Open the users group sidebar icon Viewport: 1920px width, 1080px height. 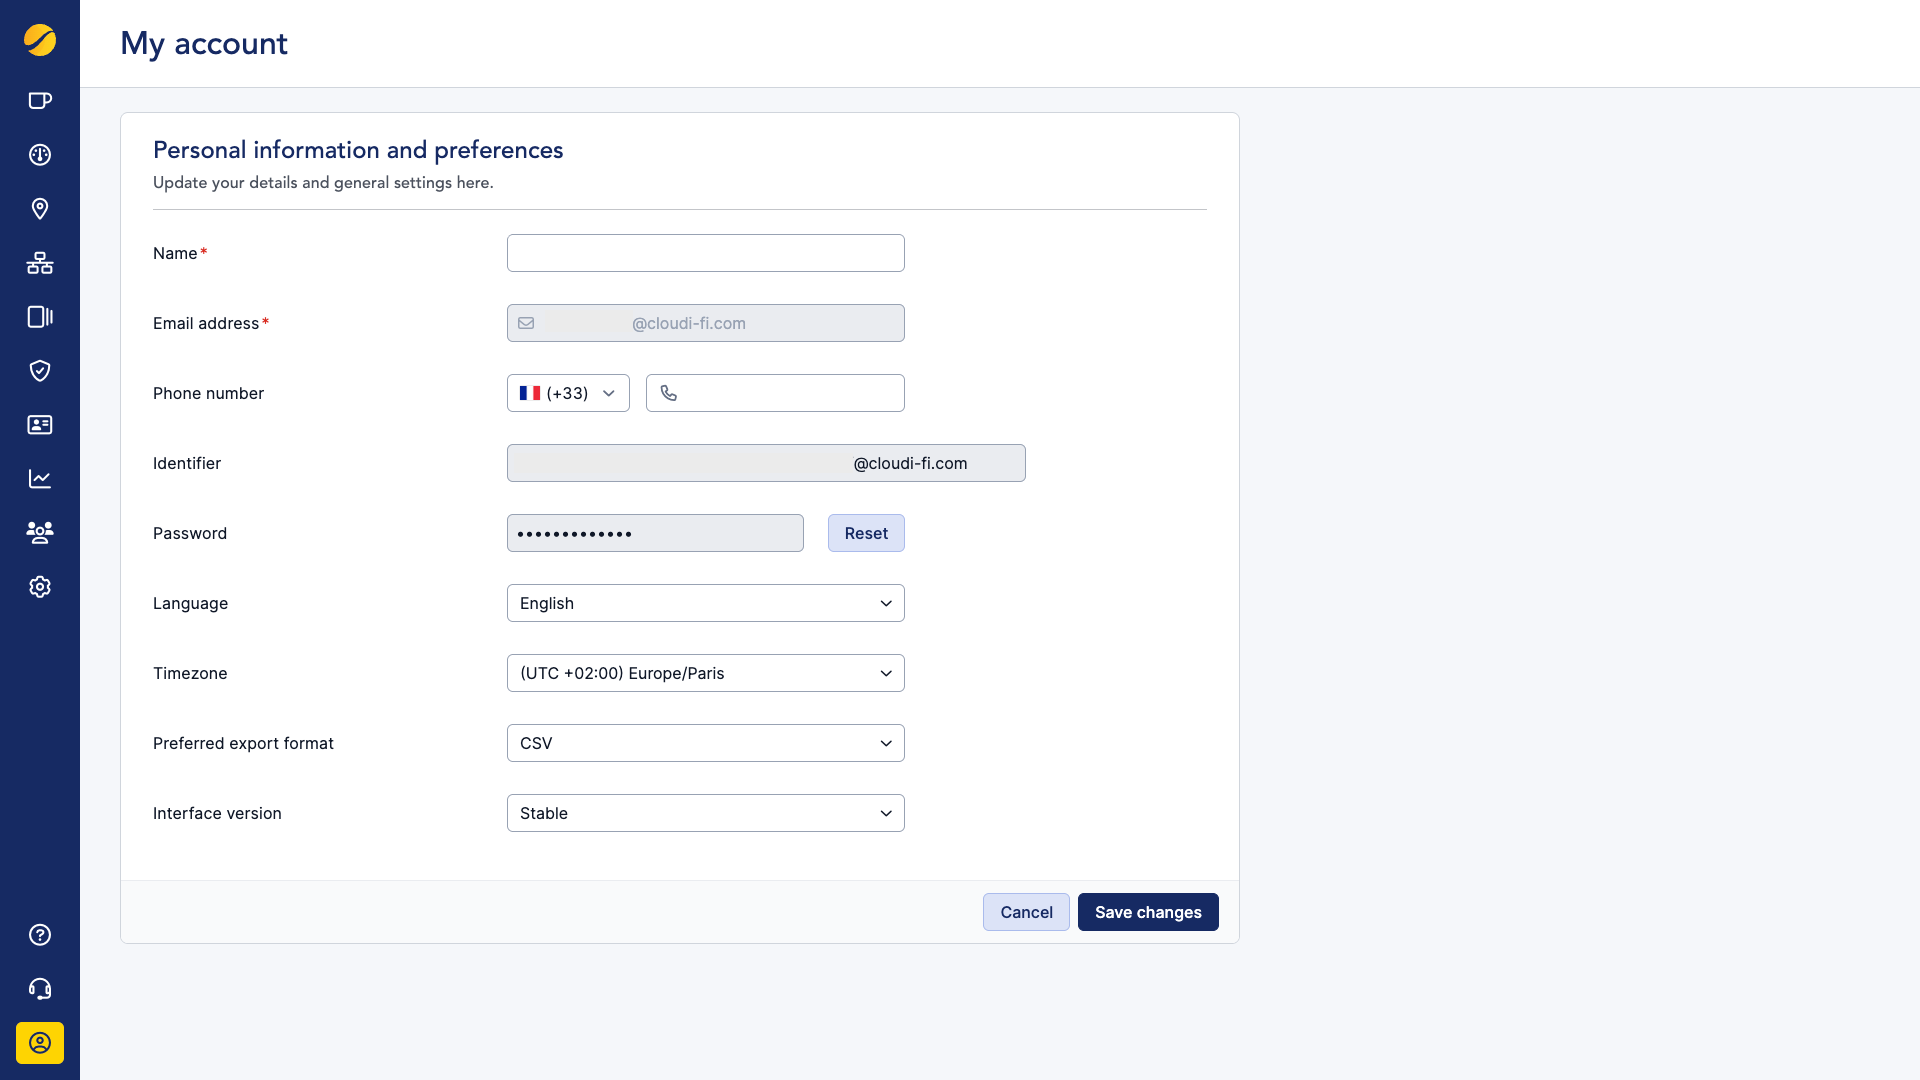coord(40,532)
